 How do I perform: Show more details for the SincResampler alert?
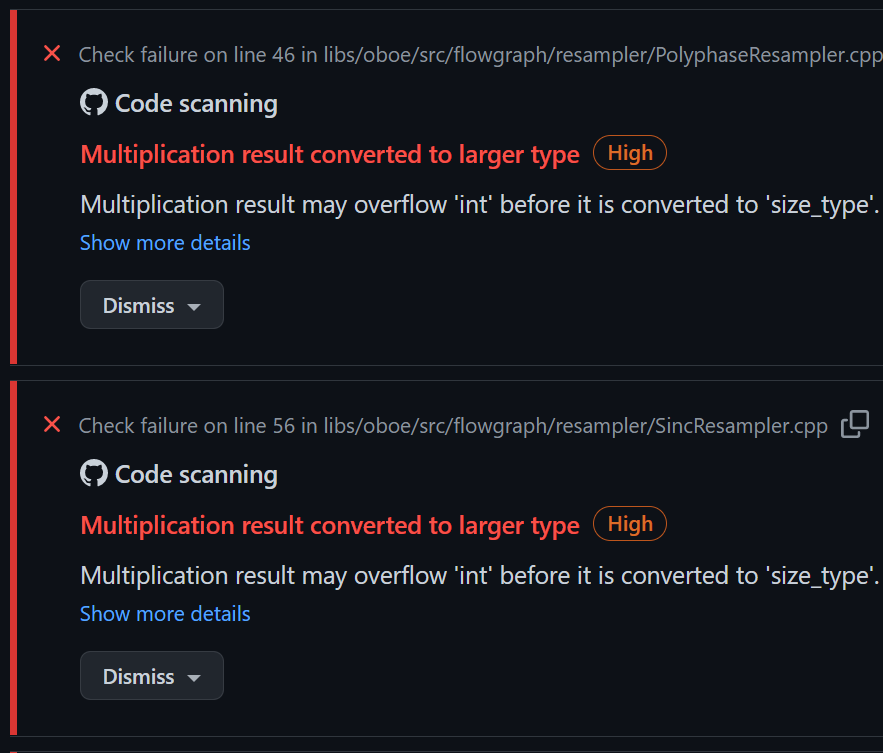[x=164, y=613]
